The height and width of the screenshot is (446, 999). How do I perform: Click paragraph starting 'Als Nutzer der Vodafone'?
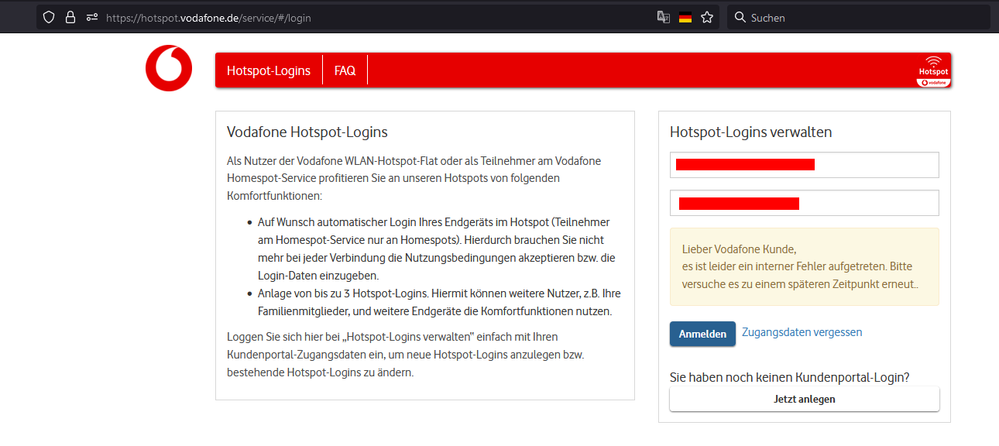click(x=414, y=178)
